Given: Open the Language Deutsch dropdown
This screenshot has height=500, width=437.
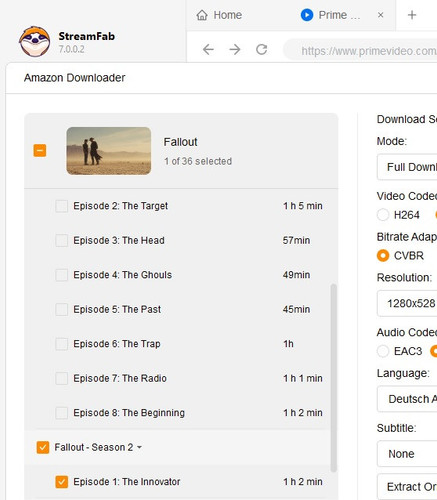Looking at the screenshot, I should [407, 399].
